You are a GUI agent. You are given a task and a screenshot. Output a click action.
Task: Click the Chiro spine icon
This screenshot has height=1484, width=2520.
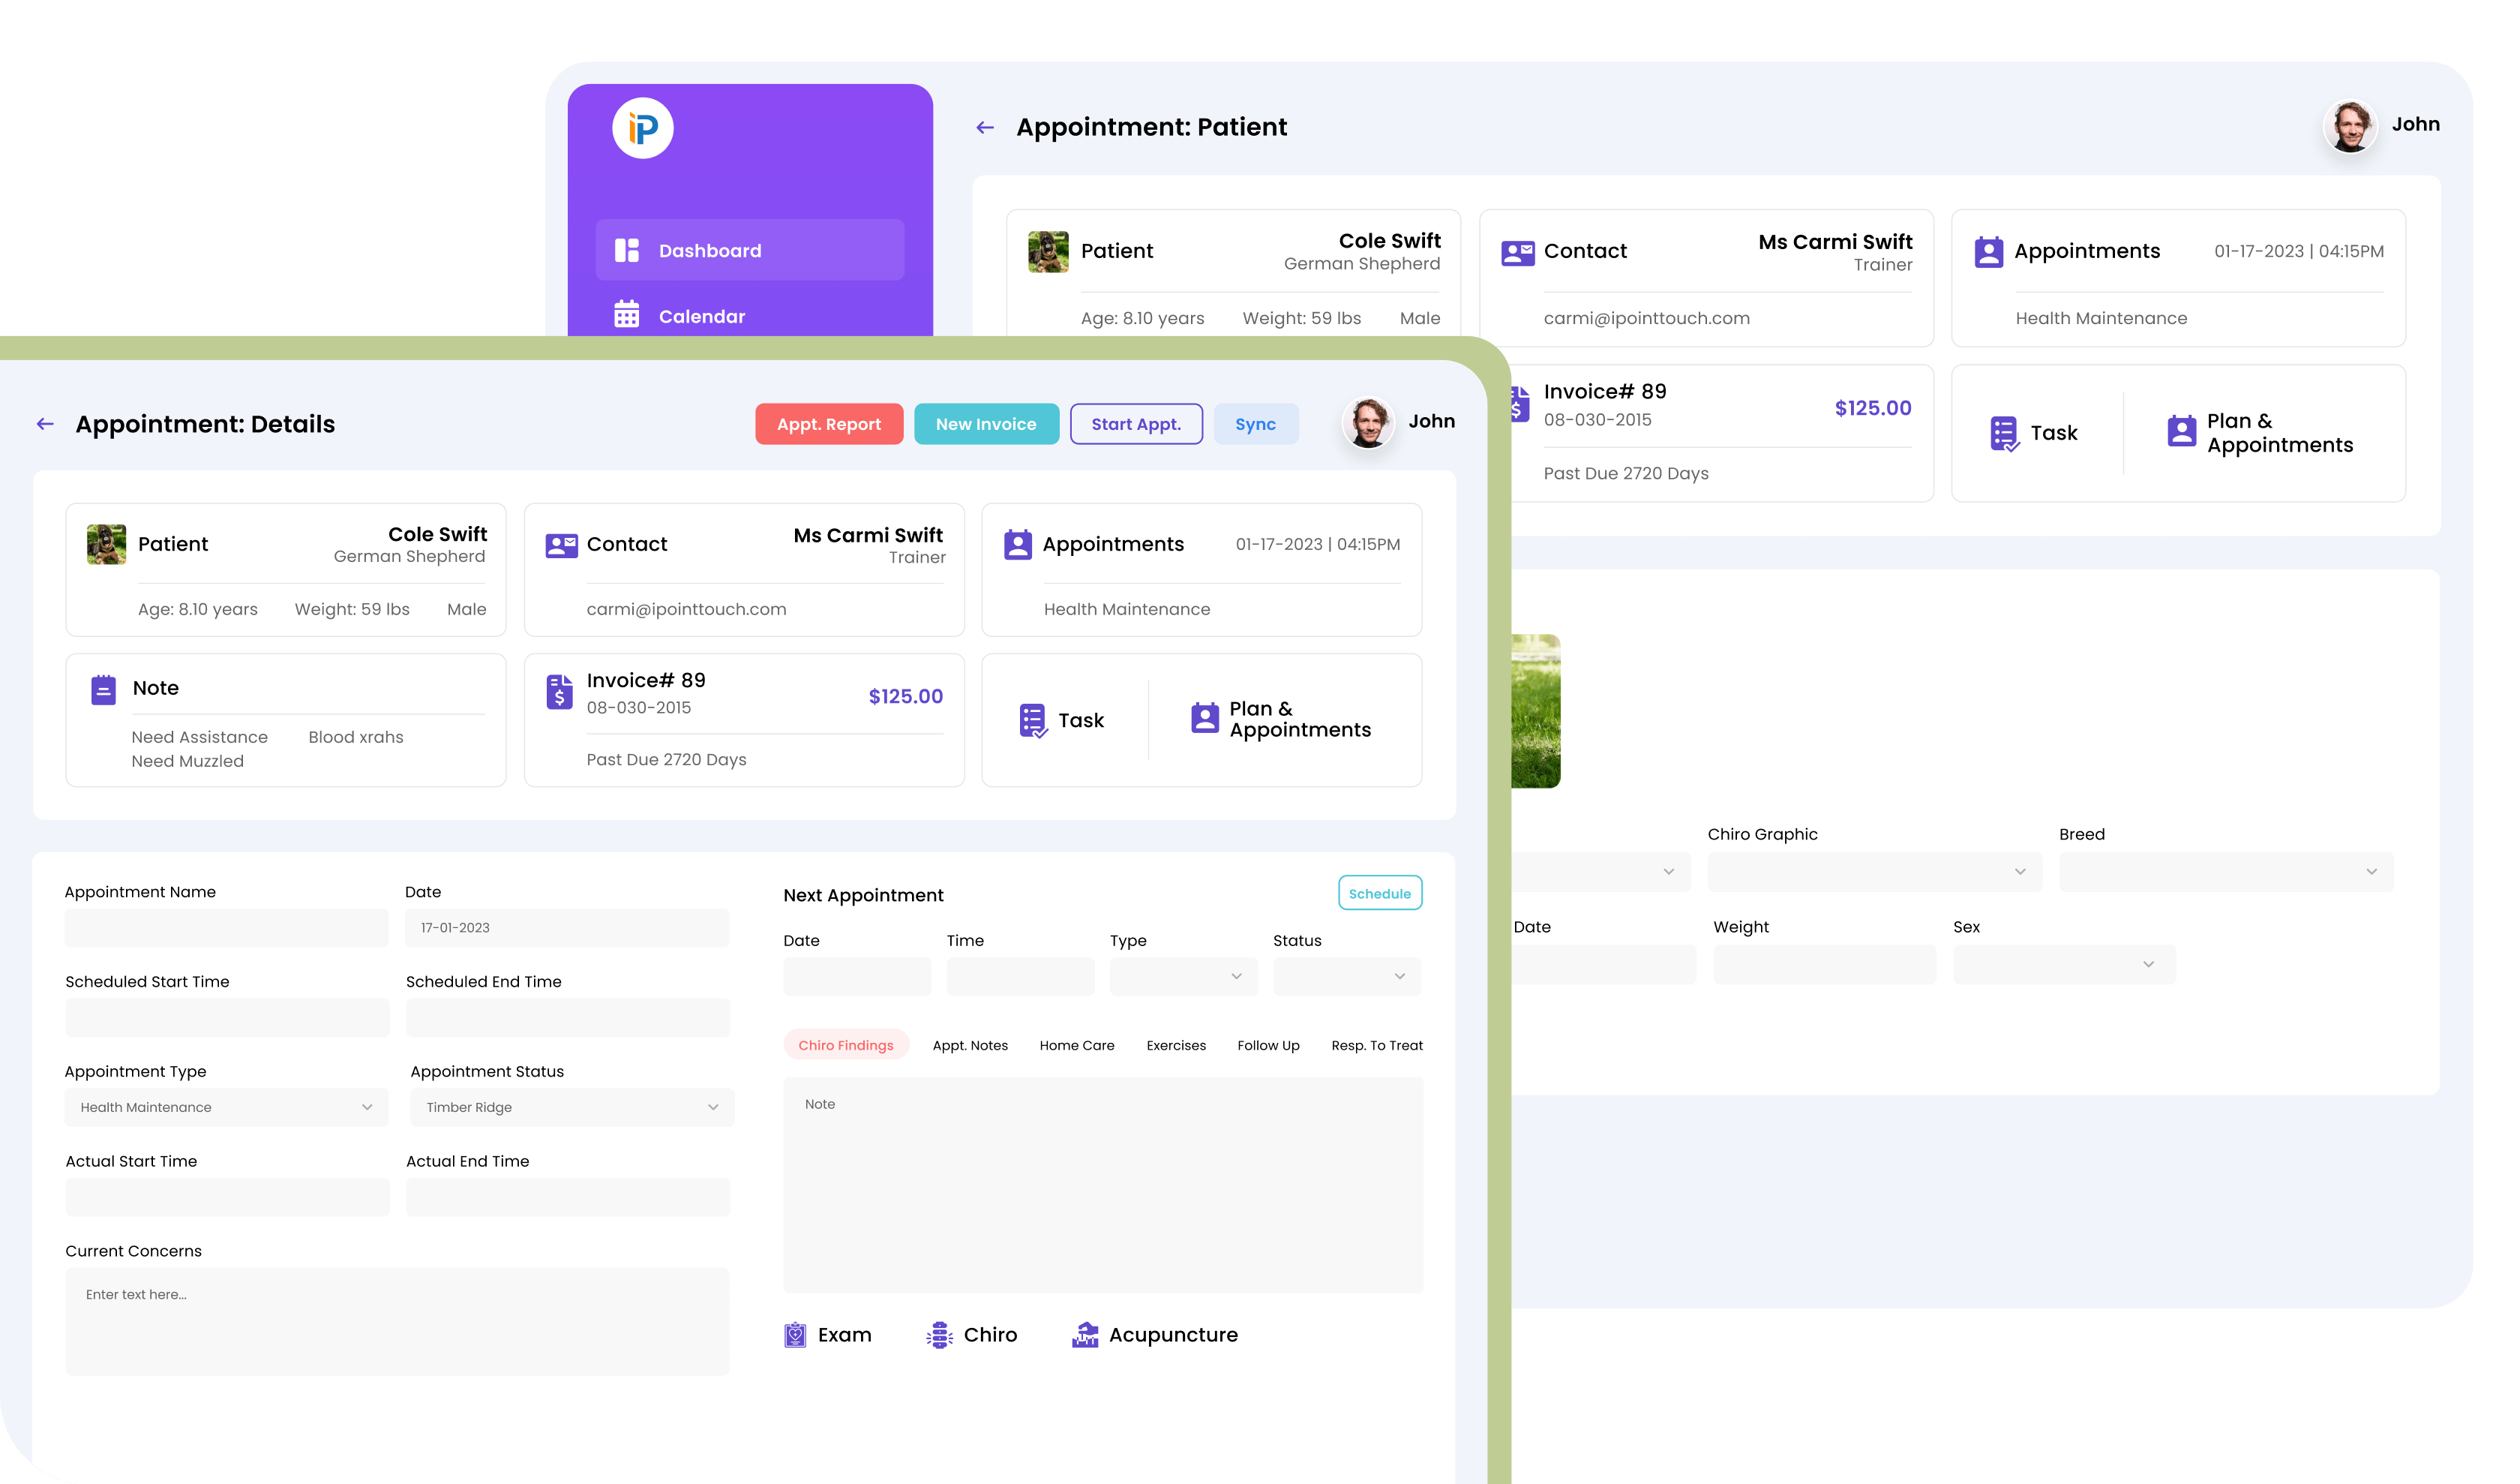[939, 1335]
